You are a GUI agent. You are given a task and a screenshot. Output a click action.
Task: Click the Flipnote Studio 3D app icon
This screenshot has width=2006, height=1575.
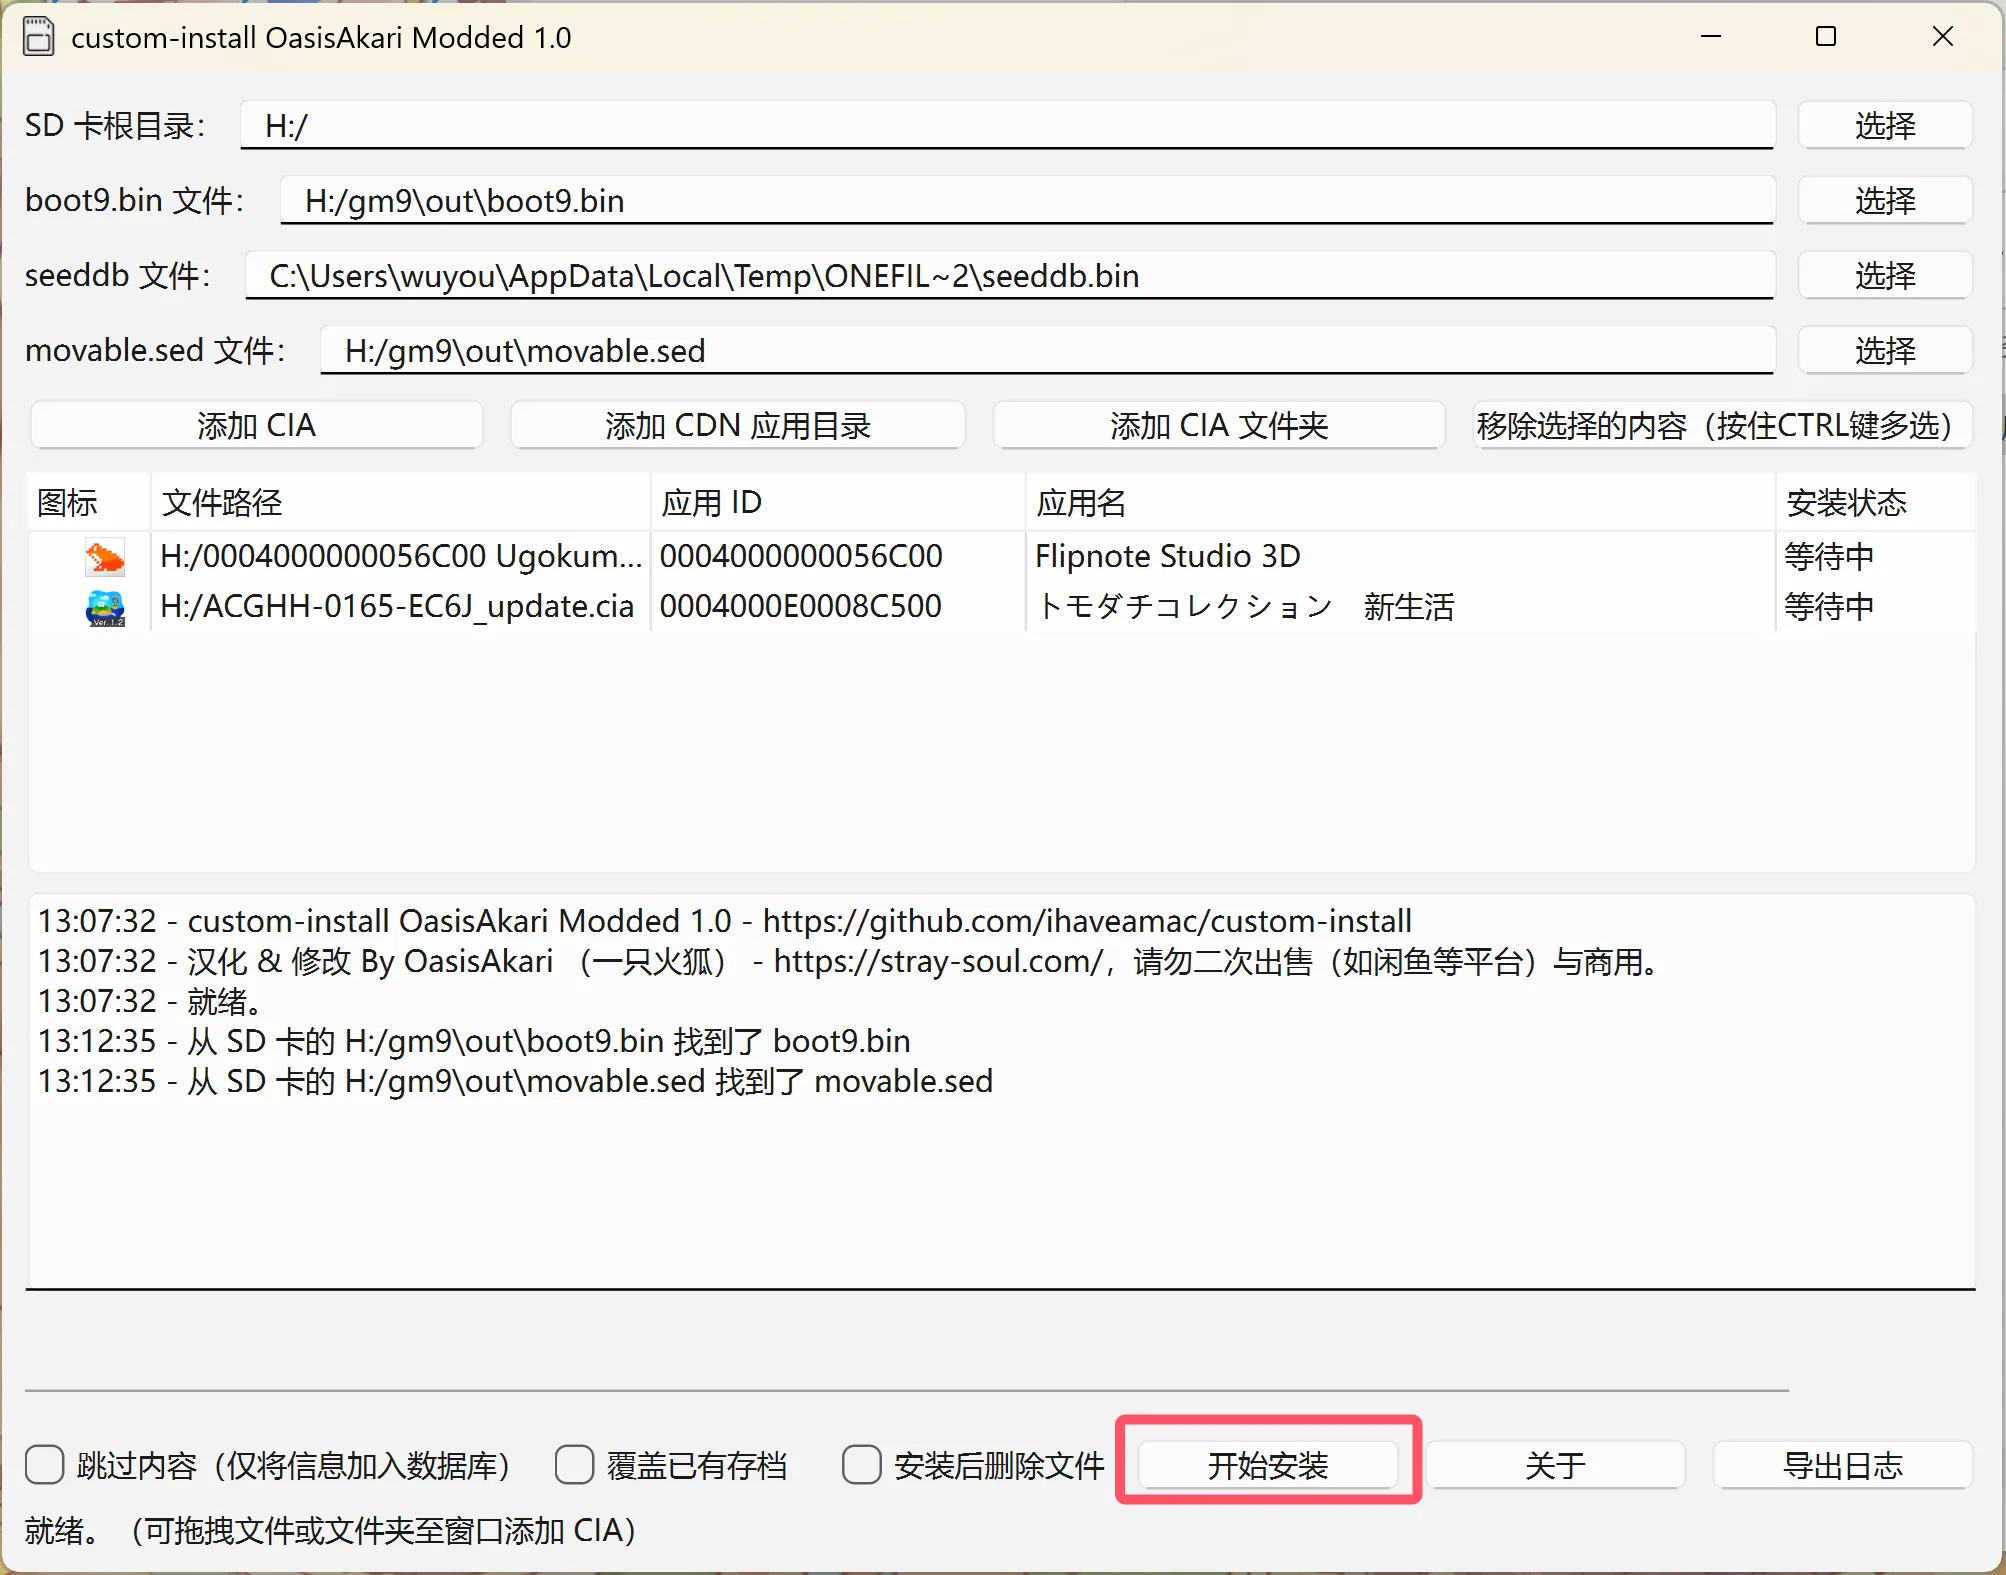pyautogui.click(x=104, y=557)
